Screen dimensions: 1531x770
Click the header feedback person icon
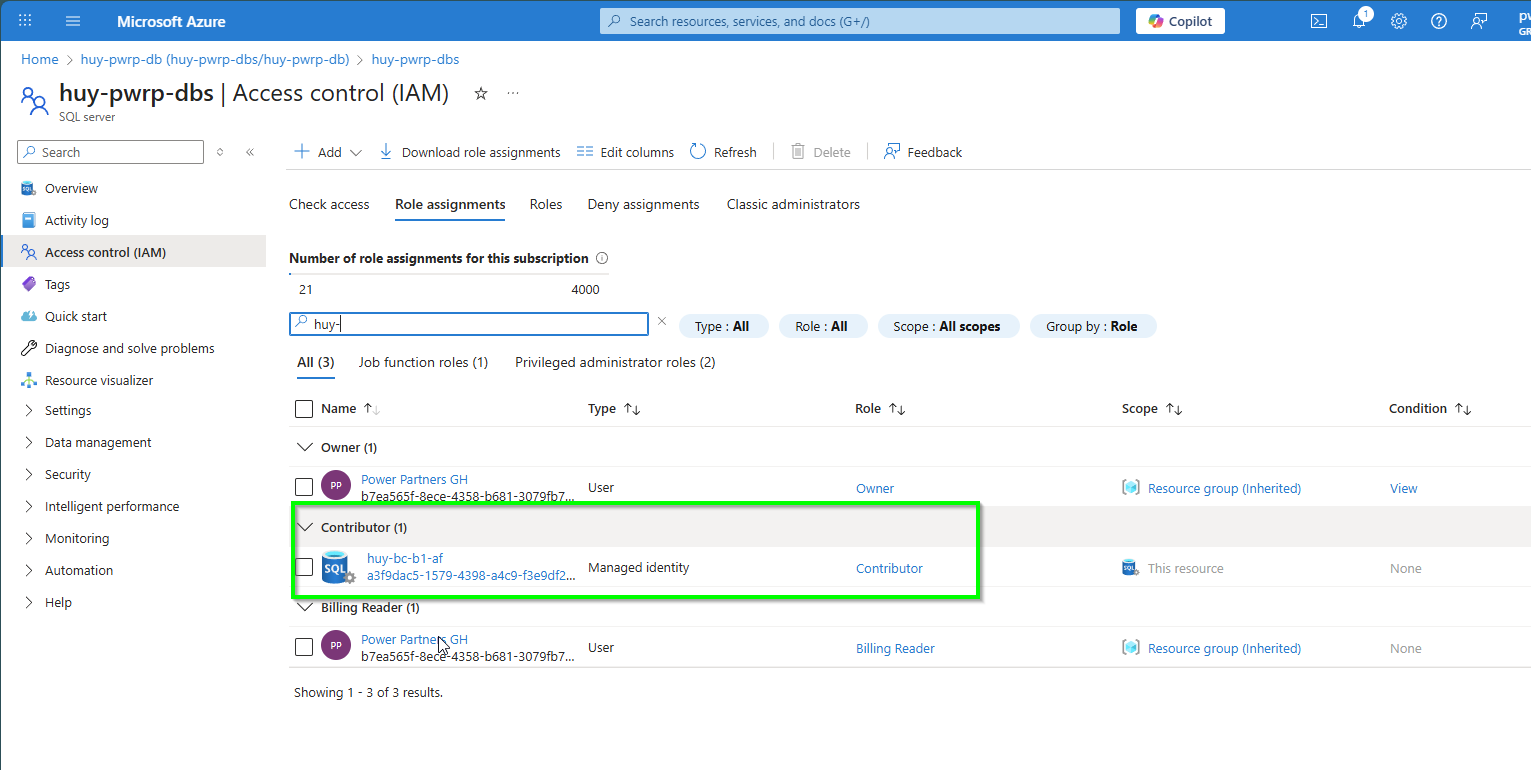(x=1479, y=21)
